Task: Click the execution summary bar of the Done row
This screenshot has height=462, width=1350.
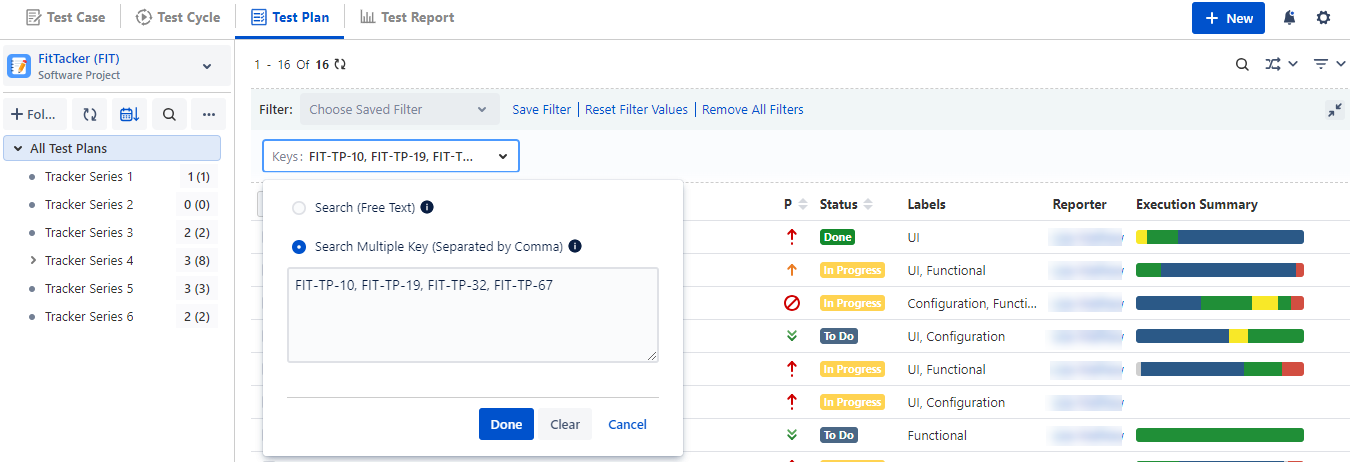Action: point(1220,237)
